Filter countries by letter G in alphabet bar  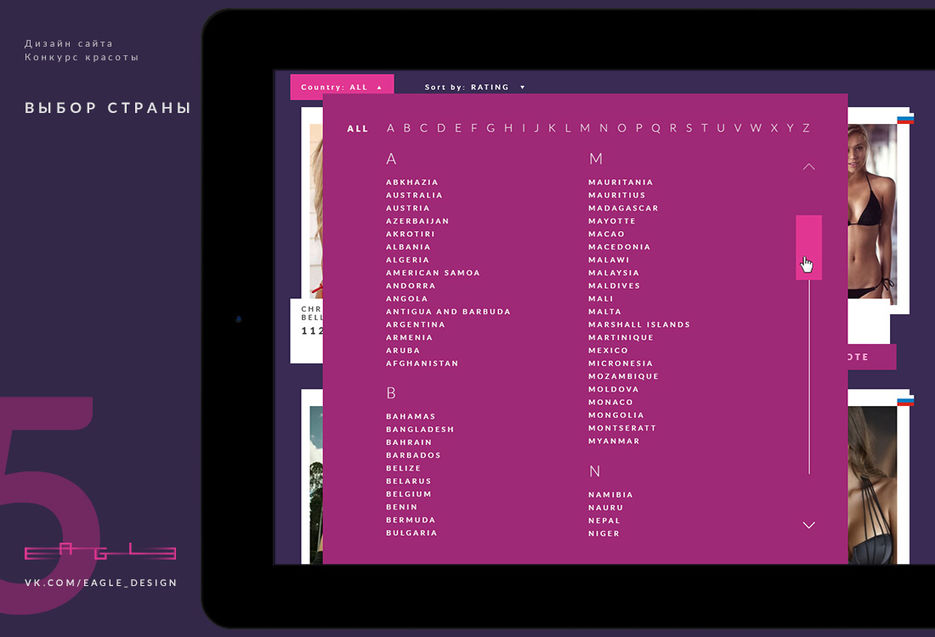[491, 128]
